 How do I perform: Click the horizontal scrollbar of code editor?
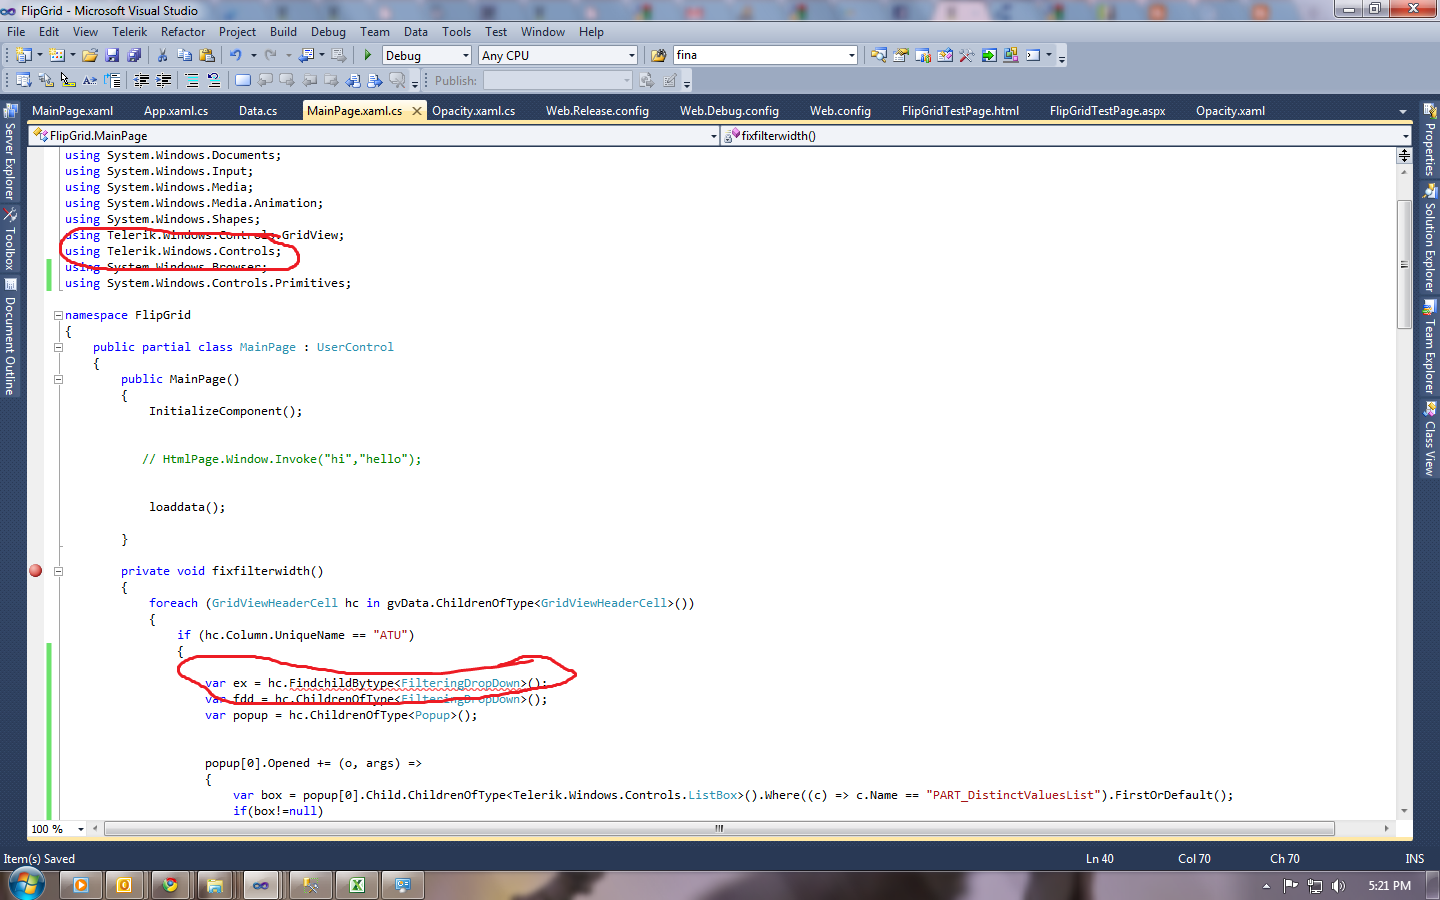(x=719, y=829)
